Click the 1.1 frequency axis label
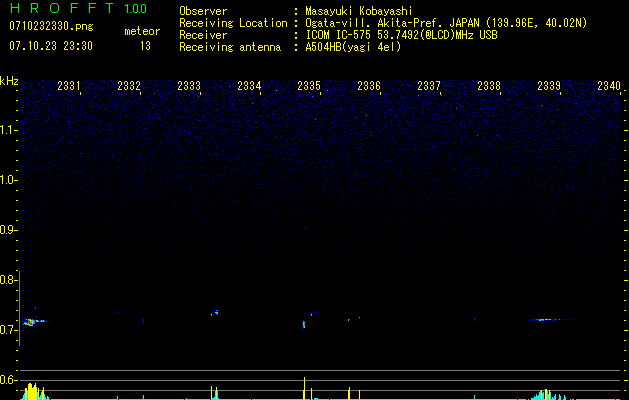 (8, 130)
